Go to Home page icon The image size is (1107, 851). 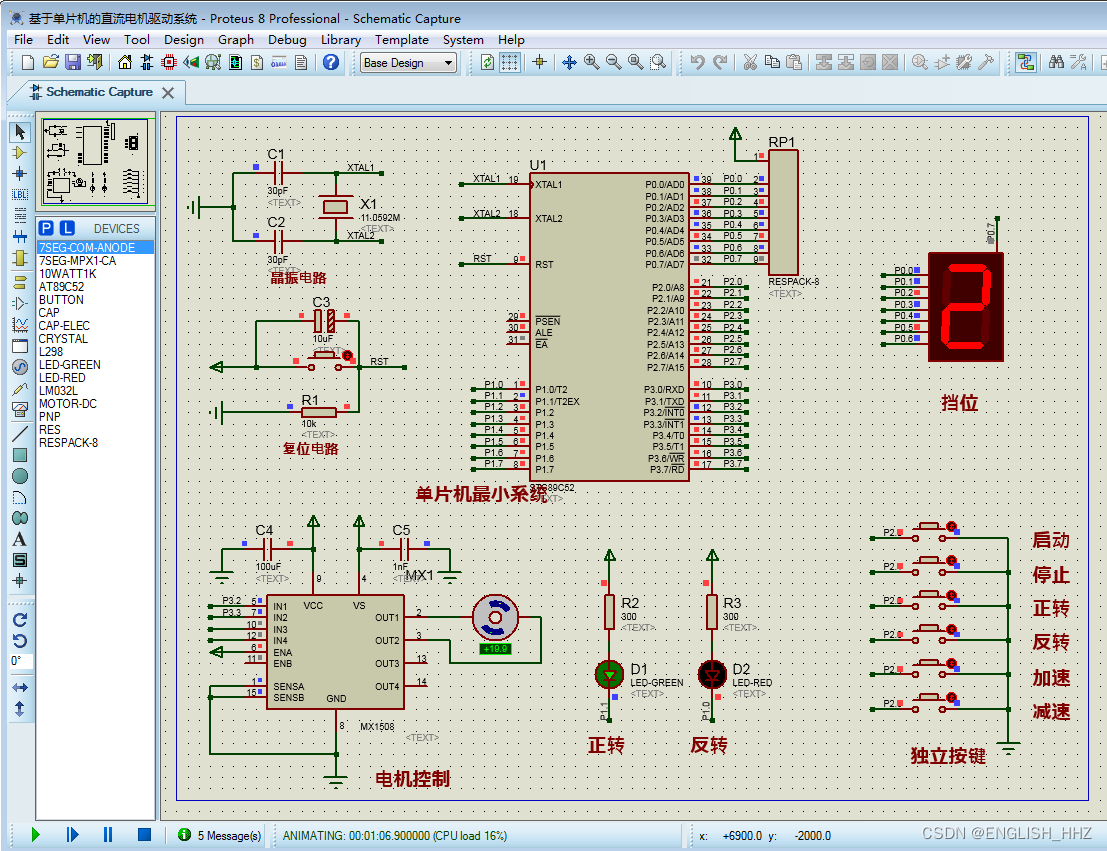coord(125,63)
